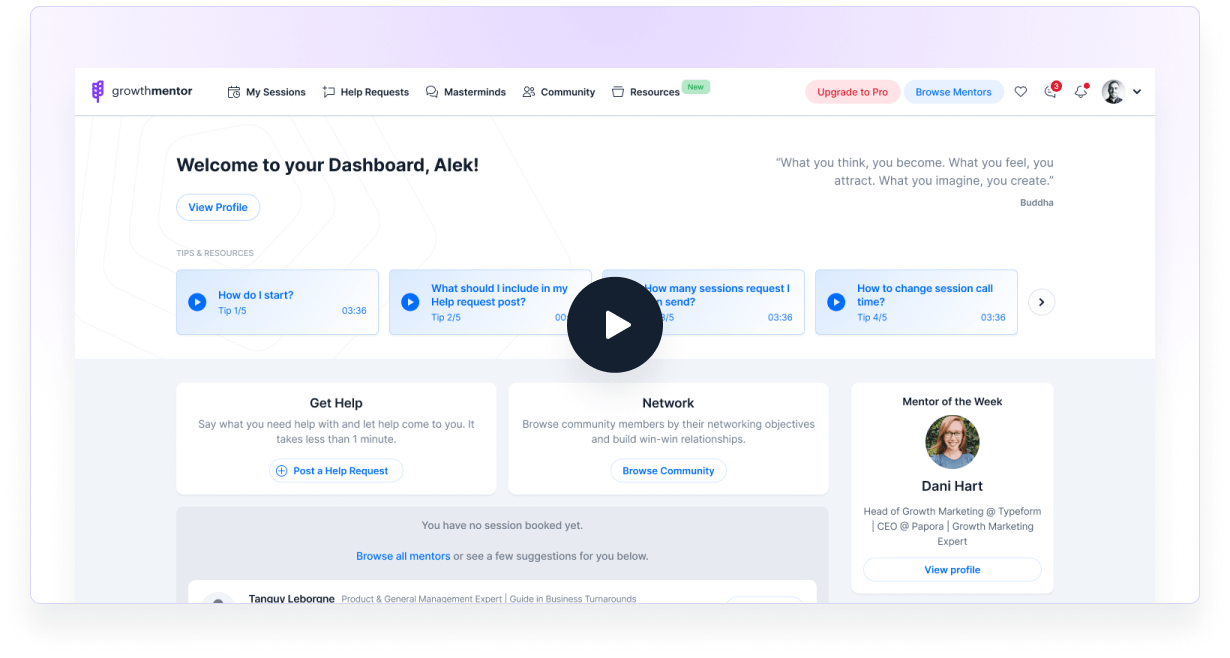Play the 'How do I start?' tip
1230x658 pixels.
[x=197, y=302]
